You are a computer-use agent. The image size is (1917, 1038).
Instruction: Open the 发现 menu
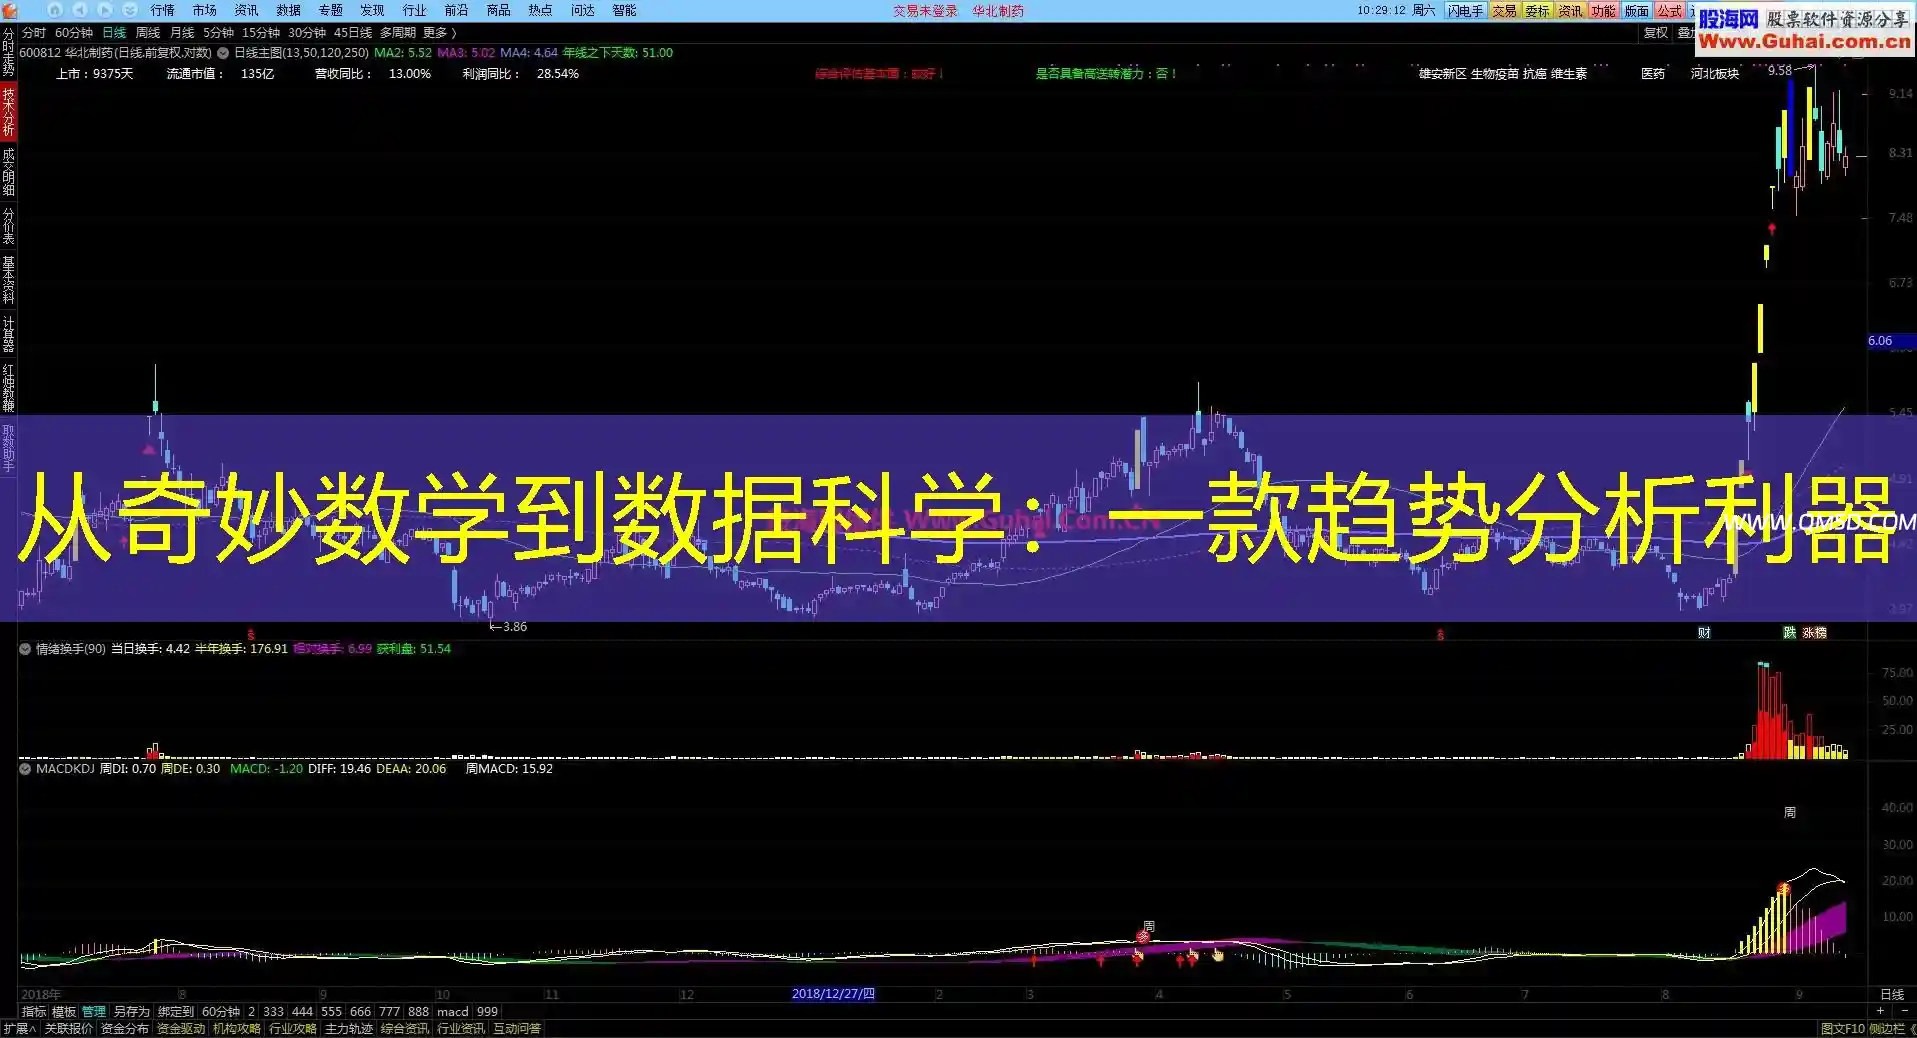[x=373, y=10]
